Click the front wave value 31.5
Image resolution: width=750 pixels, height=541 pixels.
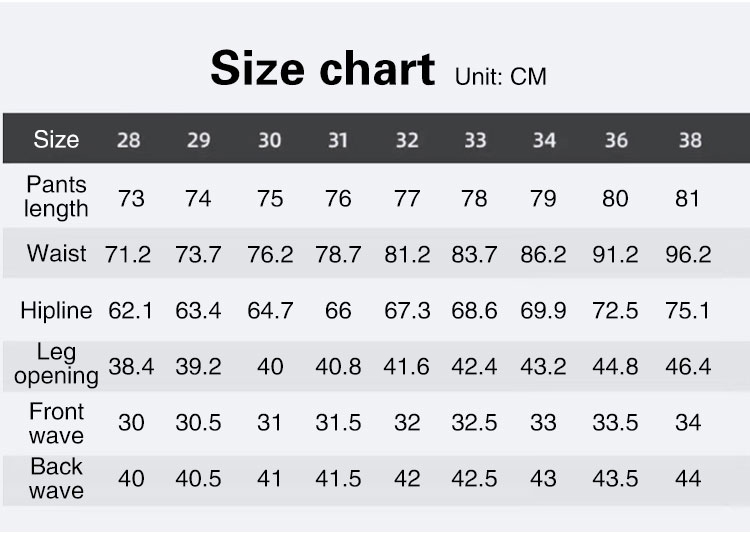click(338, 422)
